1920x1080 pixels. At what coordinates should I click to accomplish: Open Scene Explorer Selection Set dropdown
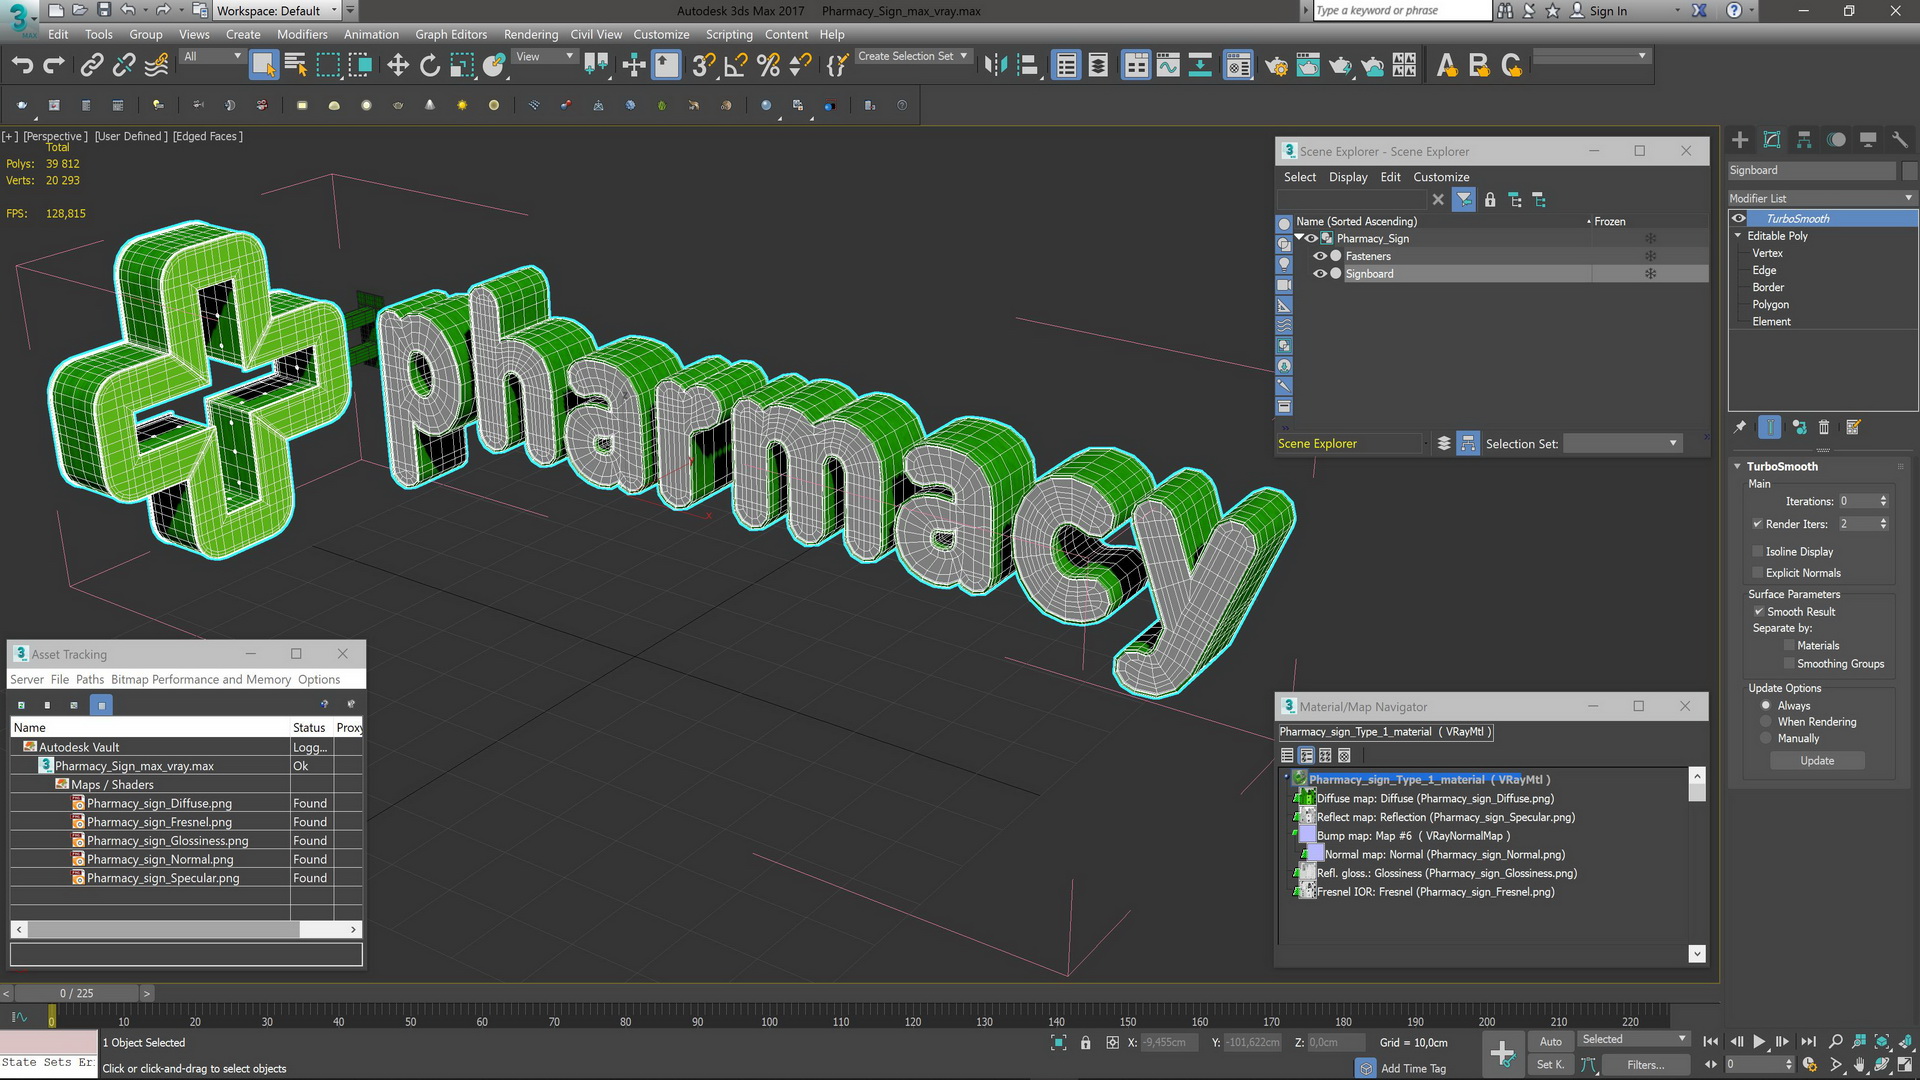click(x=1622, y=444)
